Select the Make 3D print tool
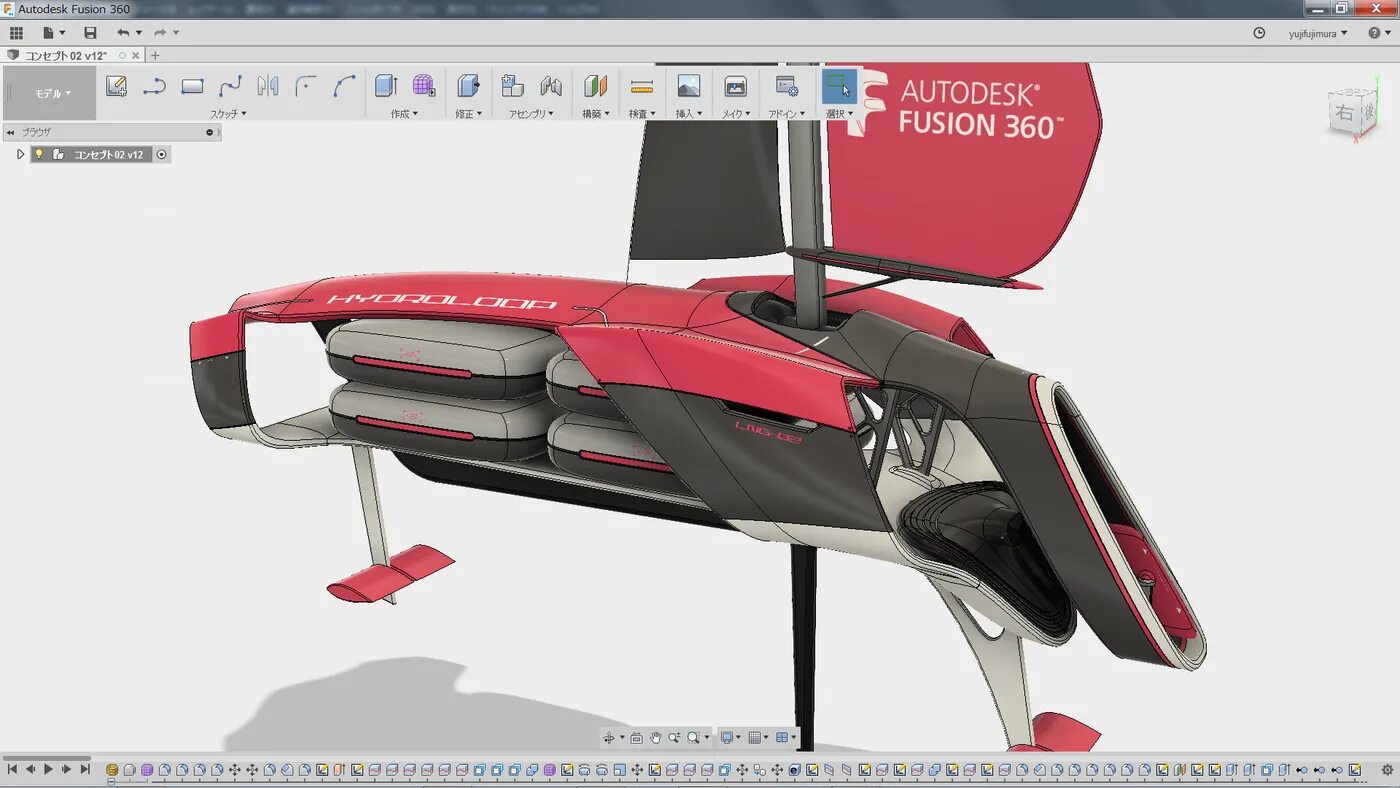This screenshot has height=788, width=1400. tap(735, 86)
